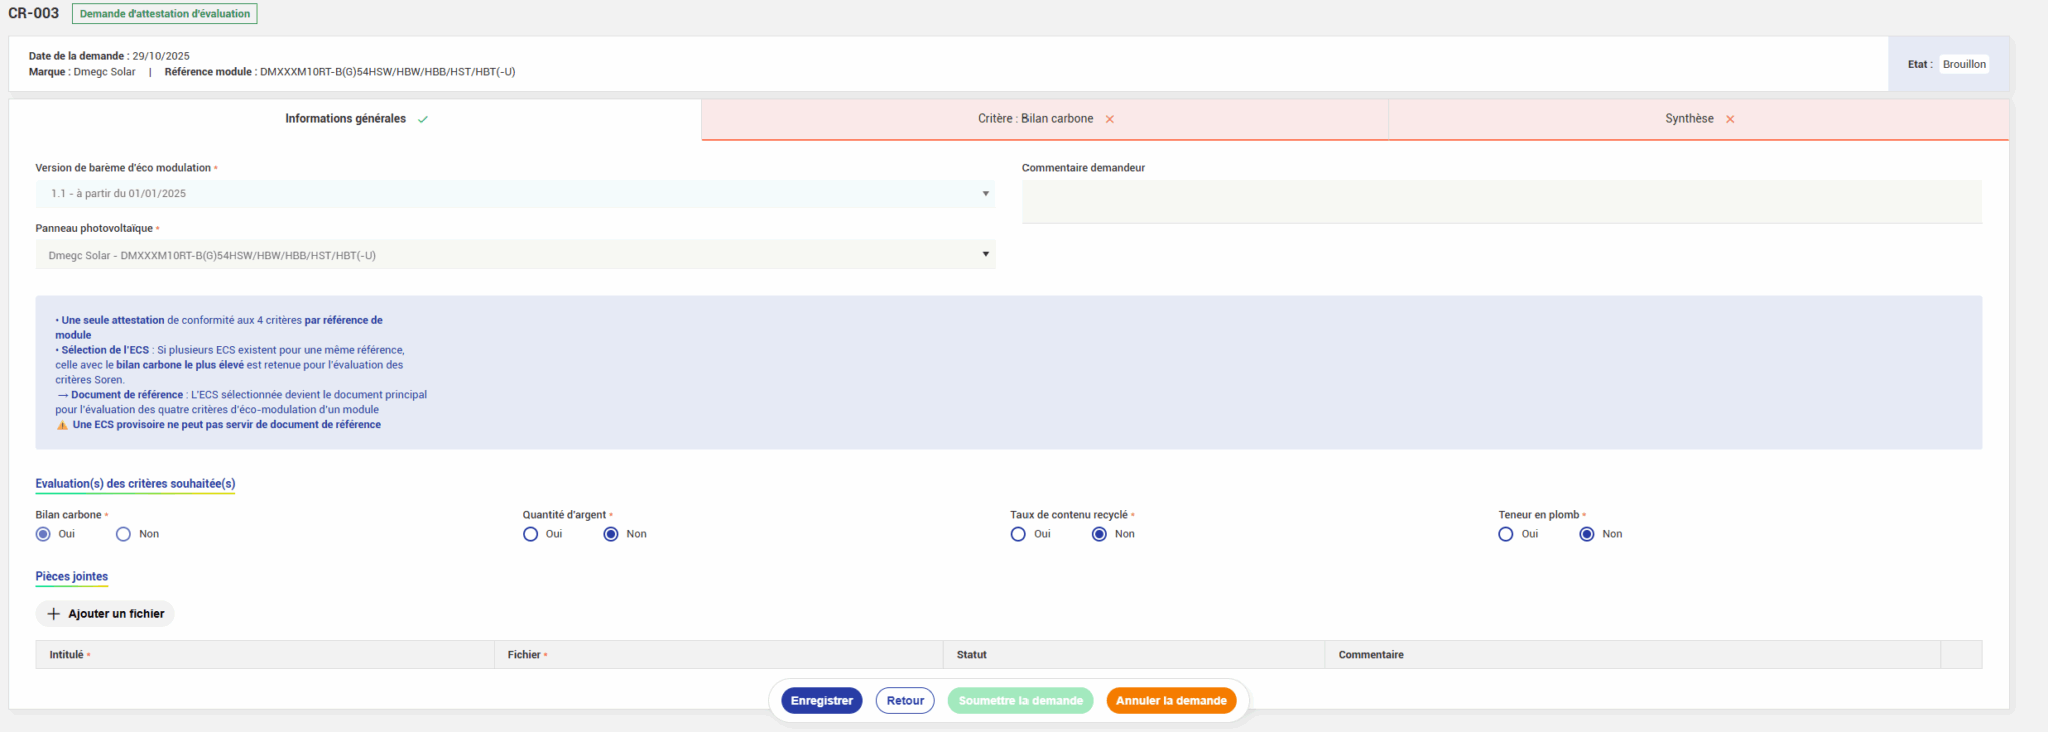Click the plus icon beside Ajouter un fichier

54,614
